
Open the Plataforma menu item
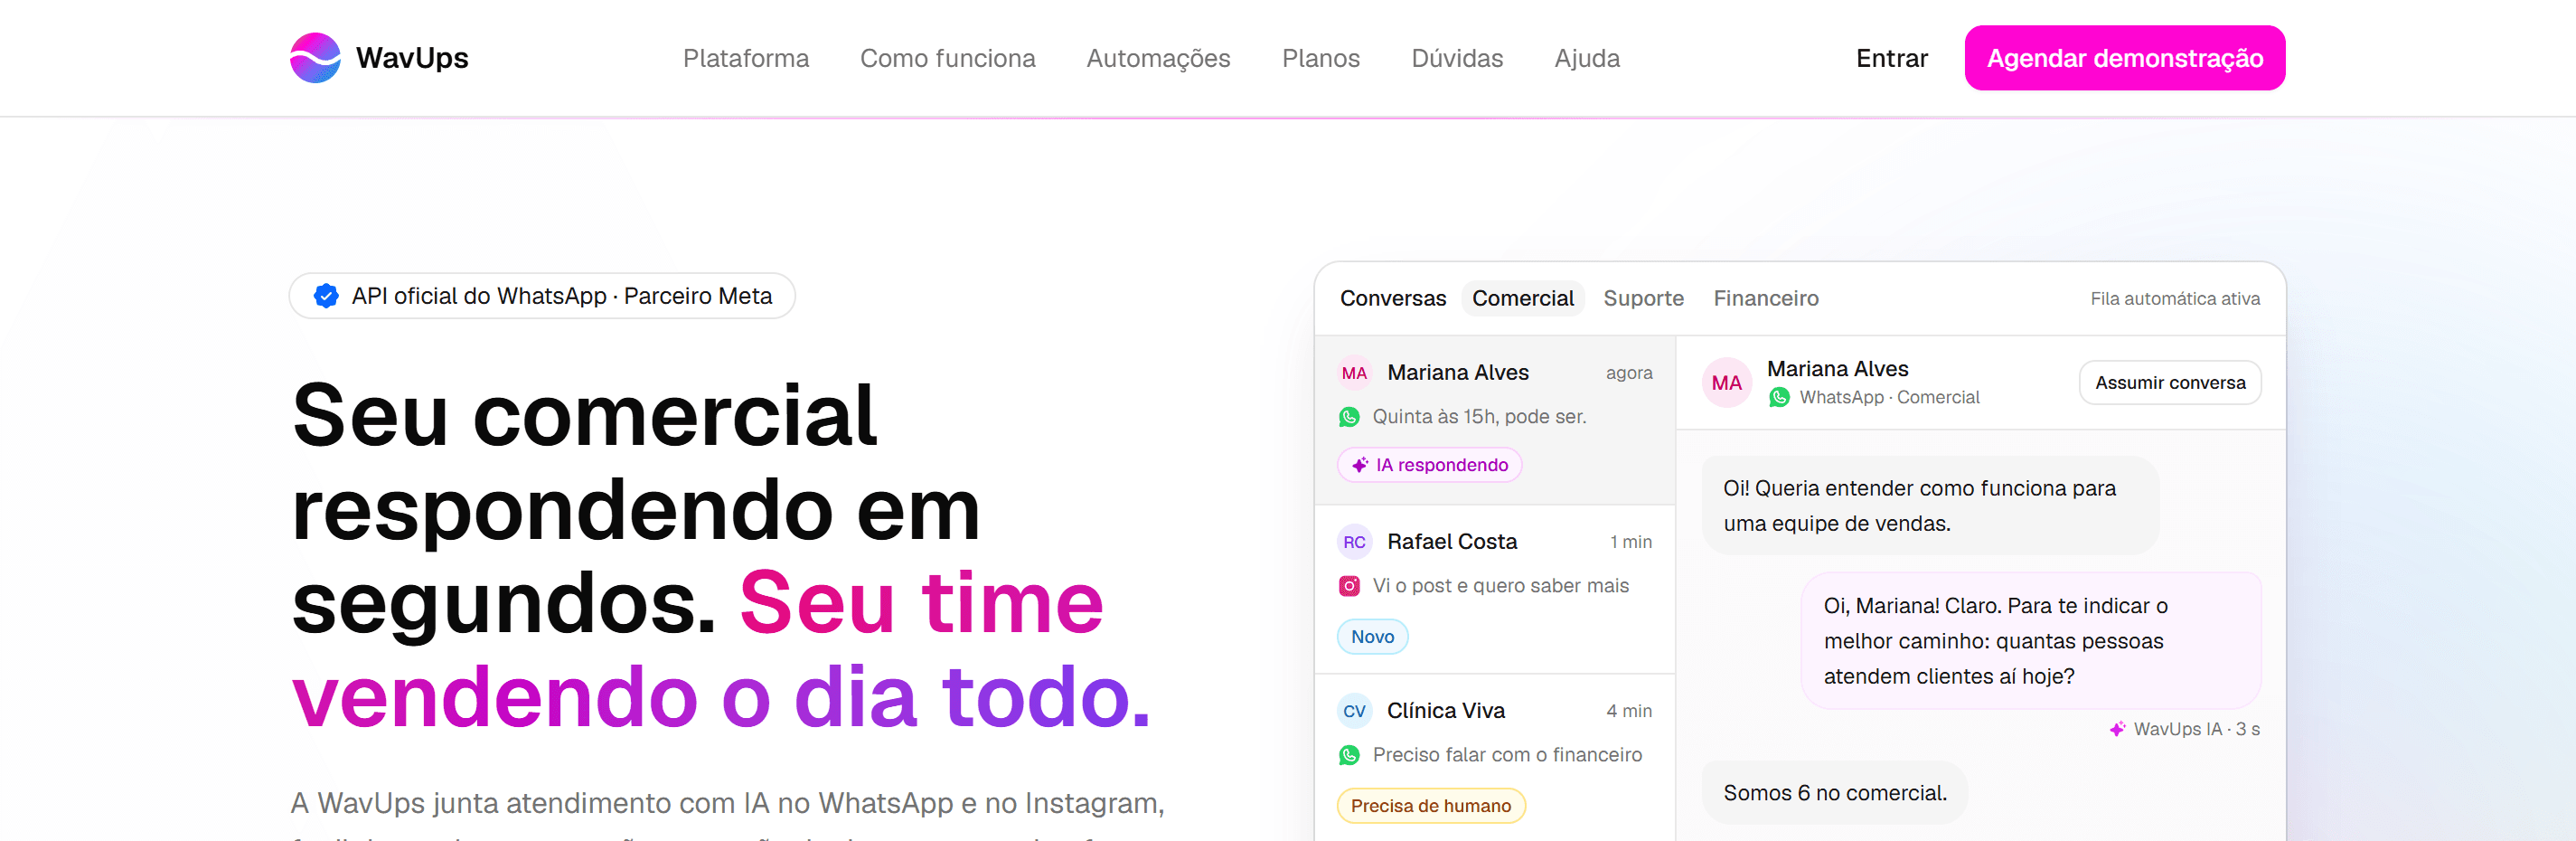click(x=745, y=58)
